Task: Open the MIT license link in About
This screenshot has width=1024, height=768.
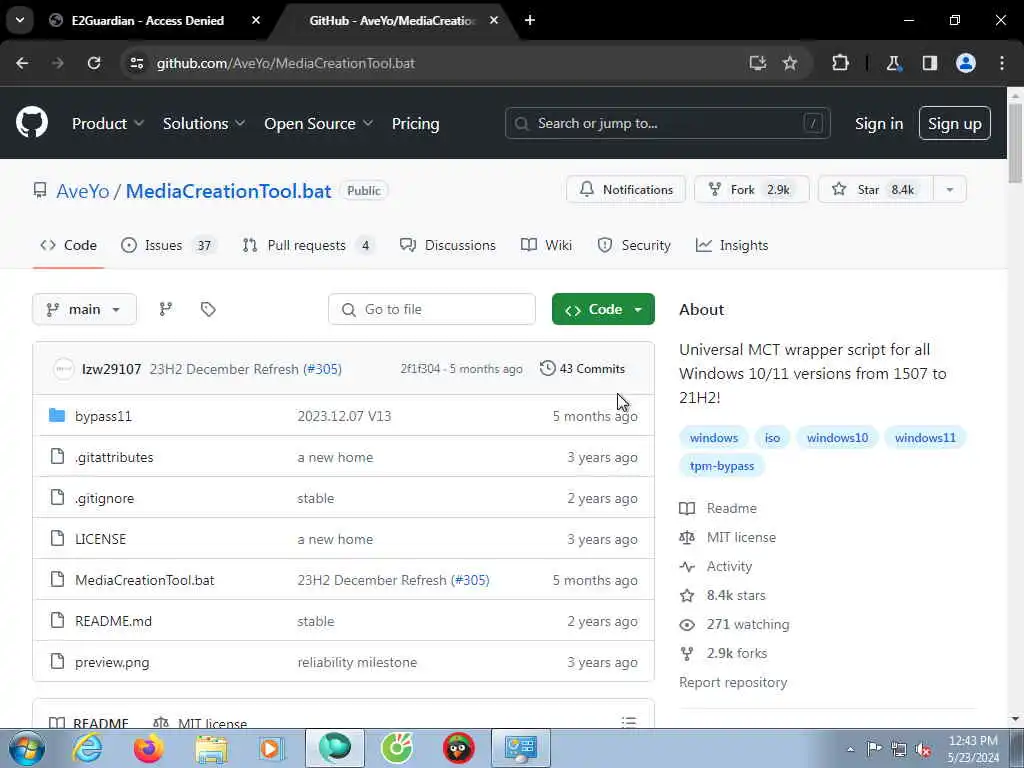Action: coord(741,537)
